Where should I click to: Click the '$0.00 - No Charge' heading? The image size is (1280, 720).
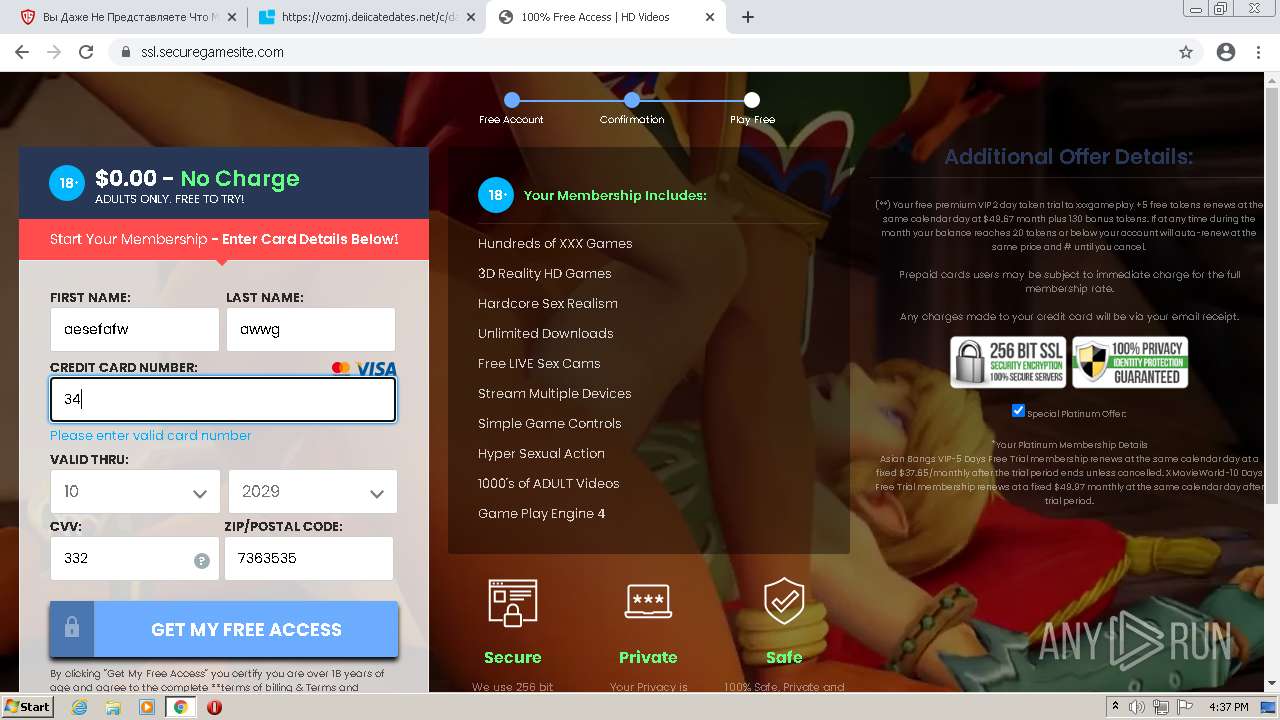coord(197,178)
